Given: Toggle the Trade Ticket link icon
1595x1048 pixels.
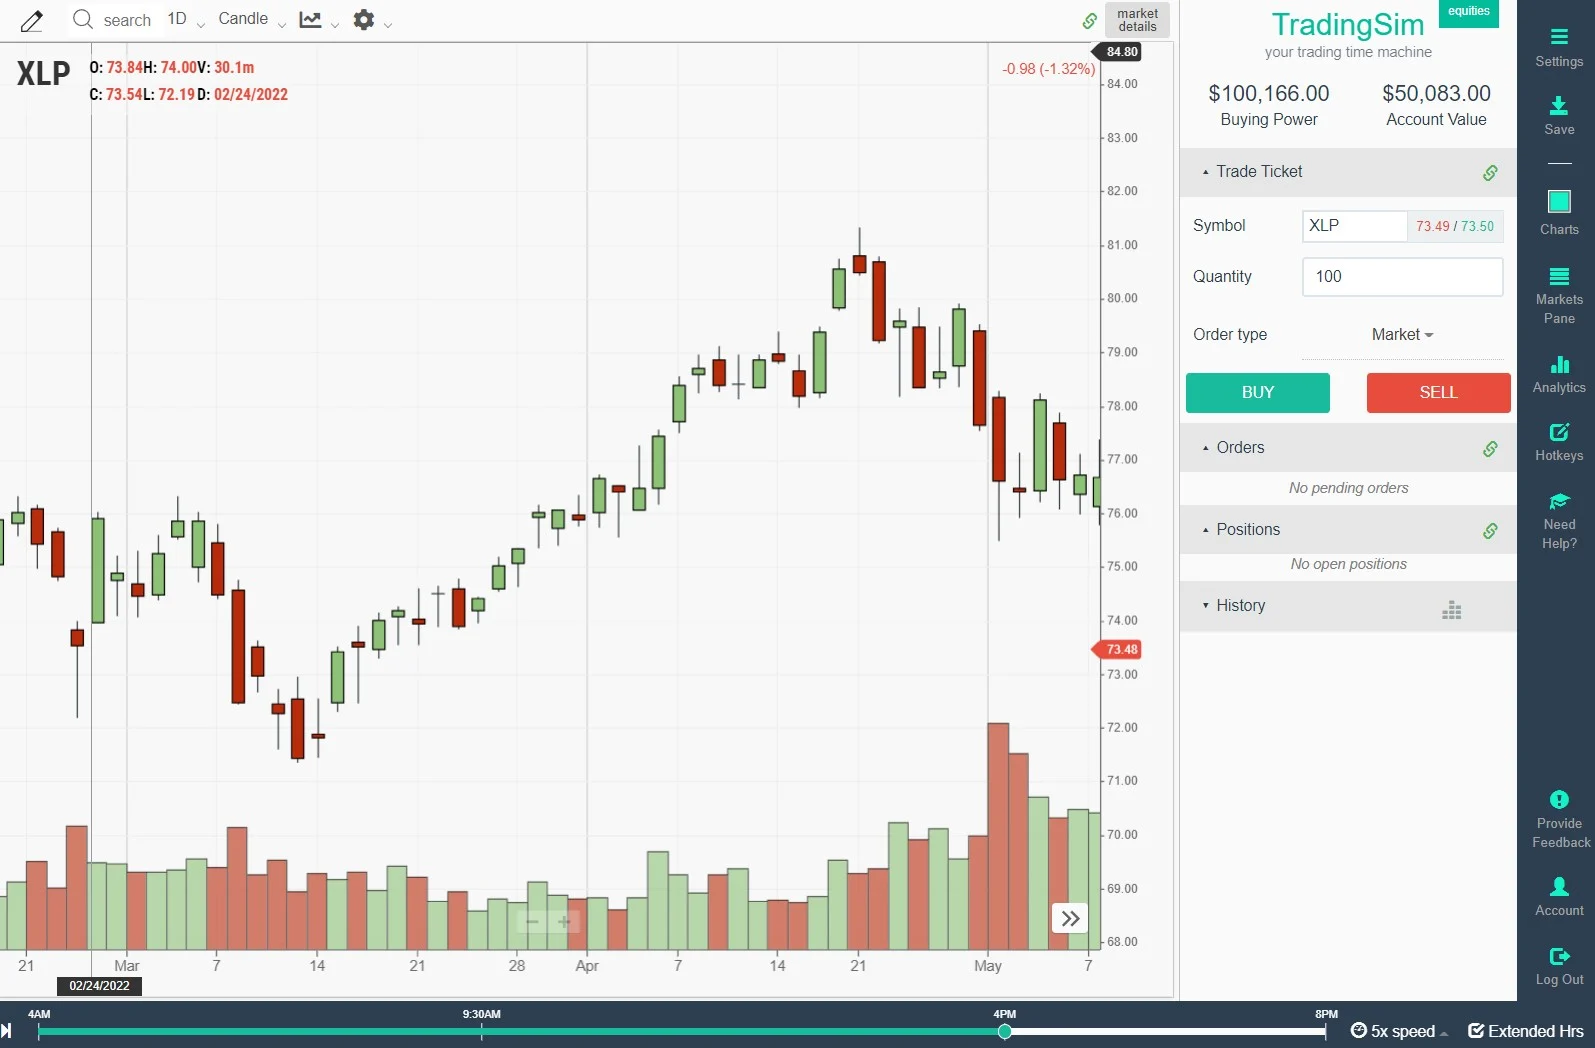Looking at the screenshot, I should 1490,172.
